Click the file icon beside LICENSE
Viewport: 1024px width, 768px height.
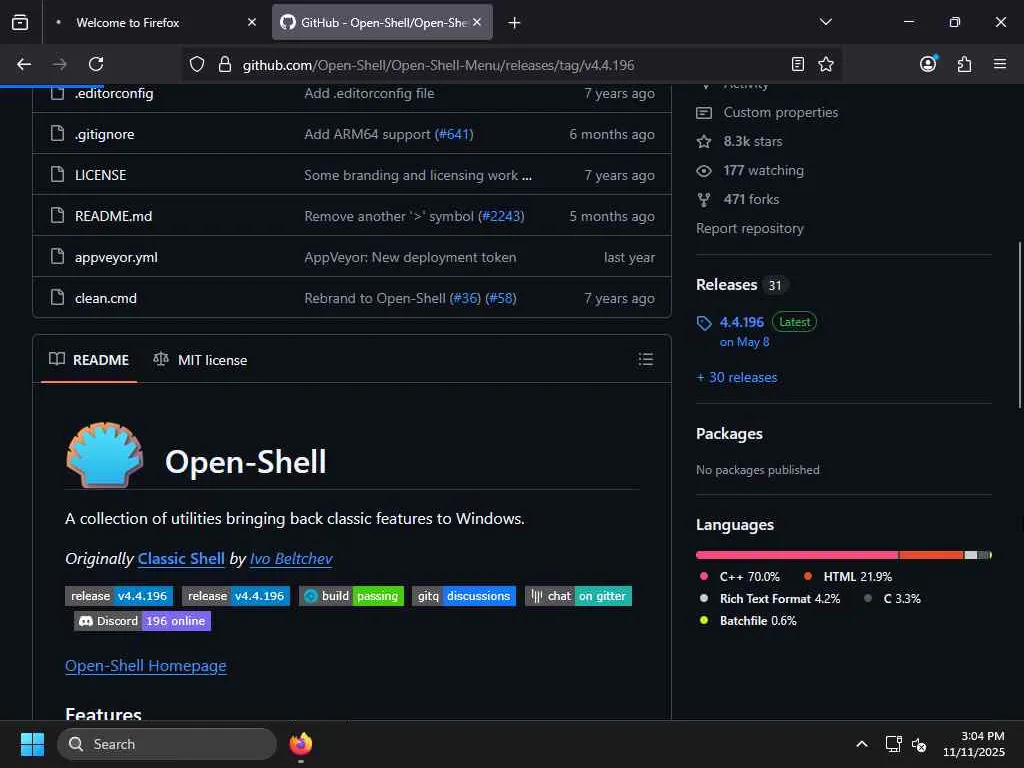coord(57,174)
